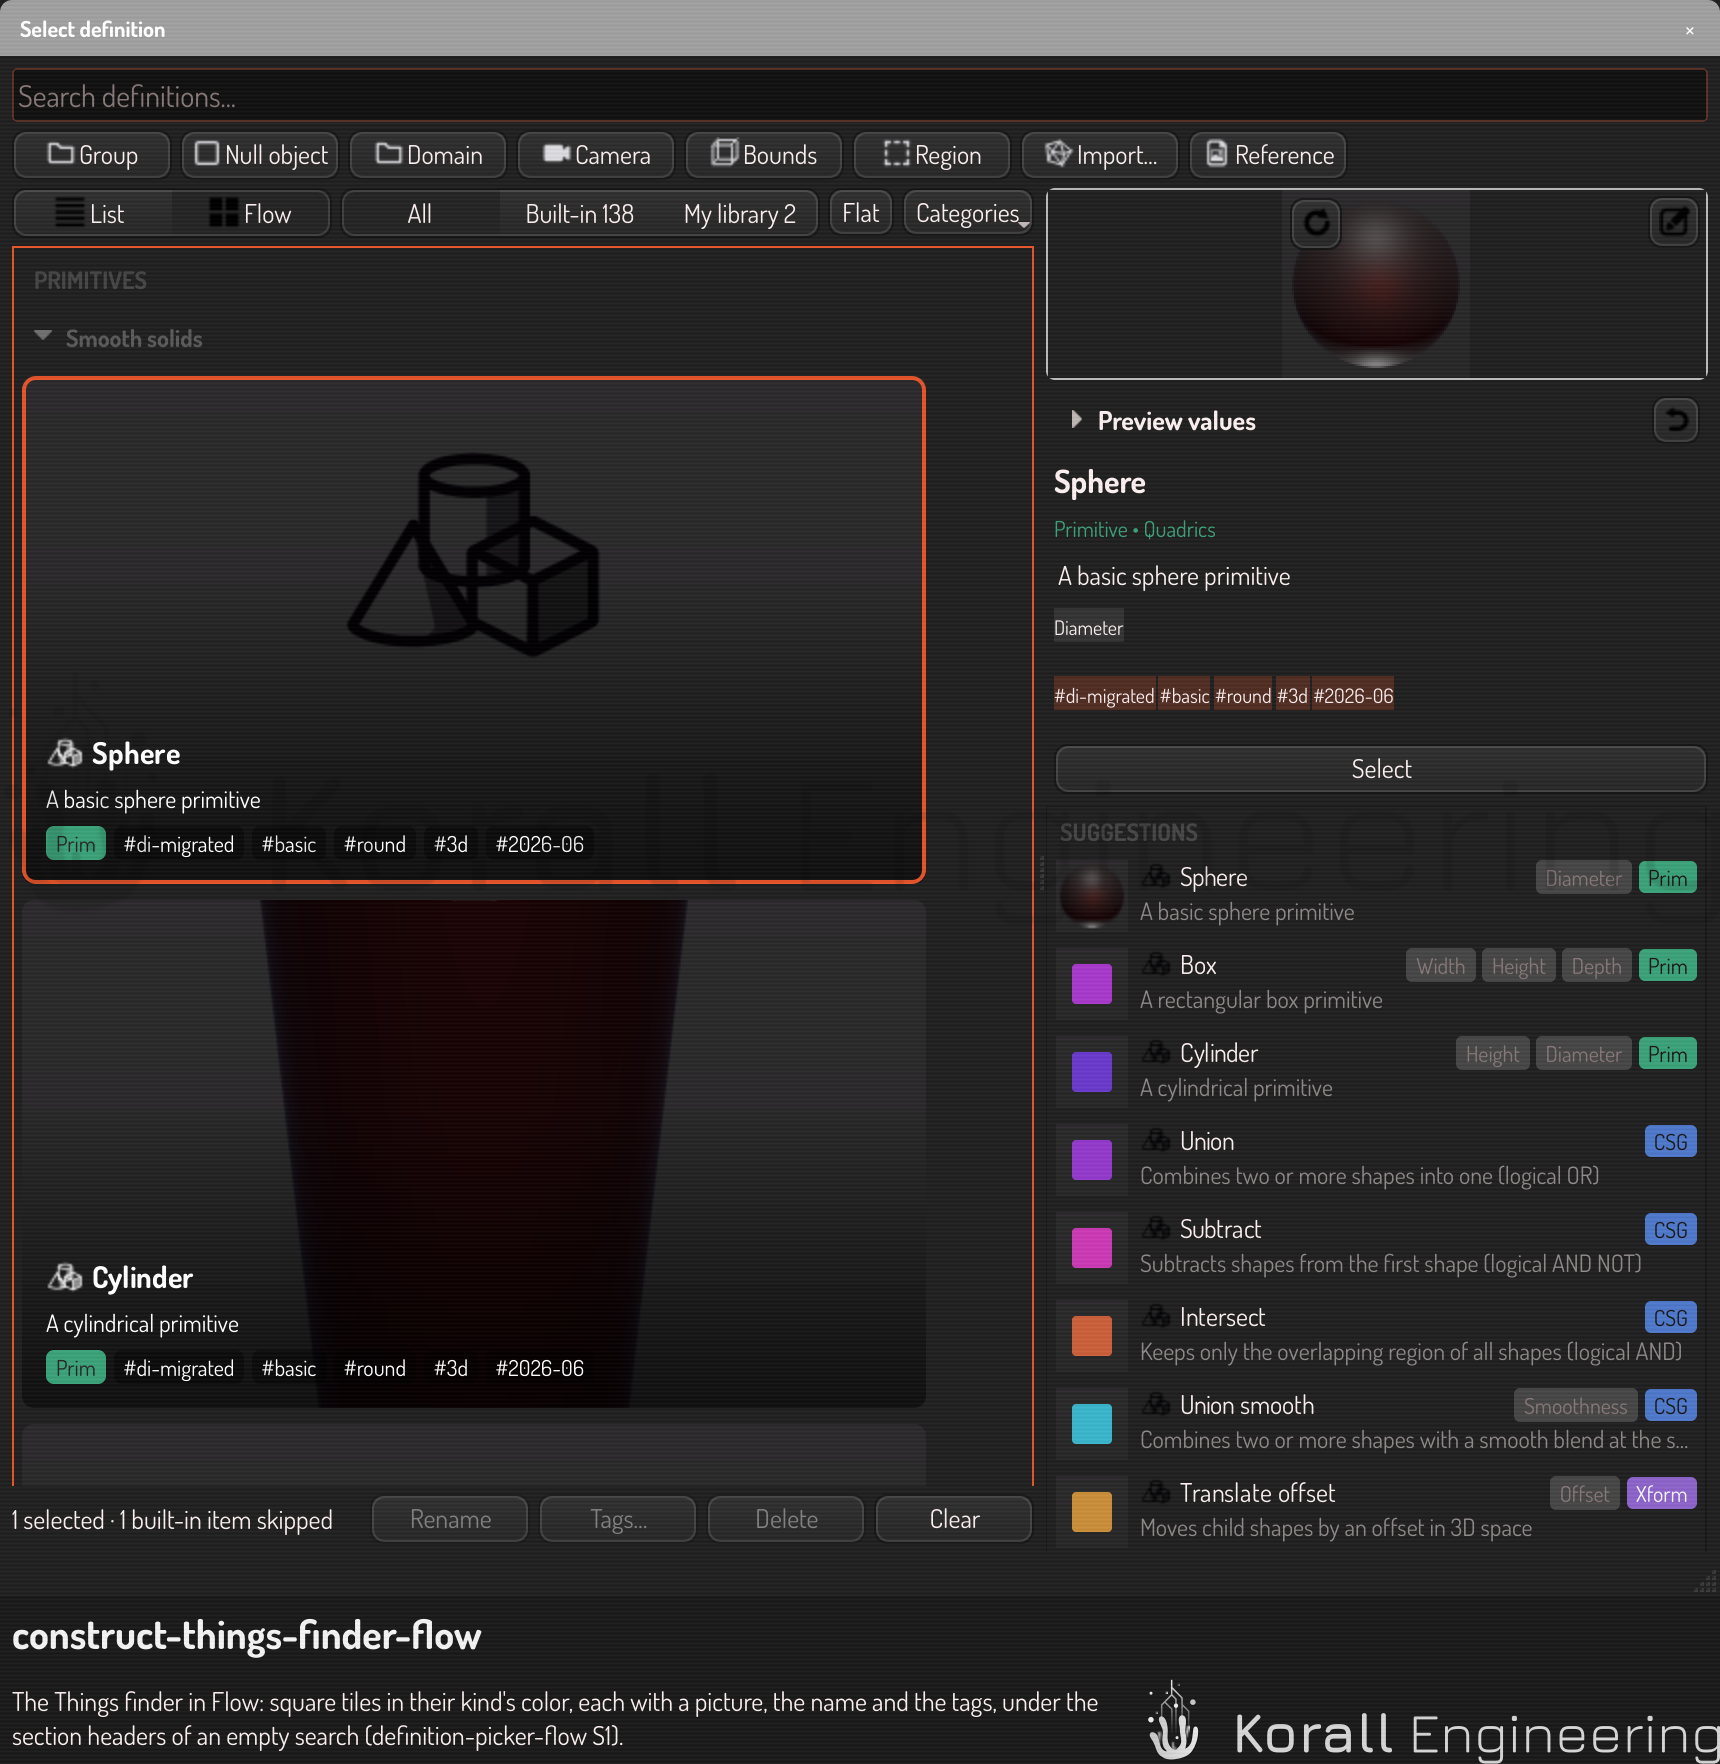Pick the Translate offset suggestion
Viewport: 1720px width, 1764px height.
(x=1380, y=1510)
